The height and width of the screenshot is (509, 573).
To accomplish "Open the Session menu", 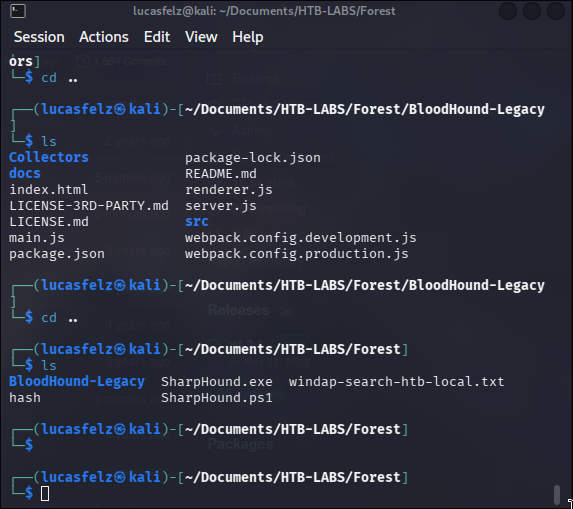I will 39,37.
